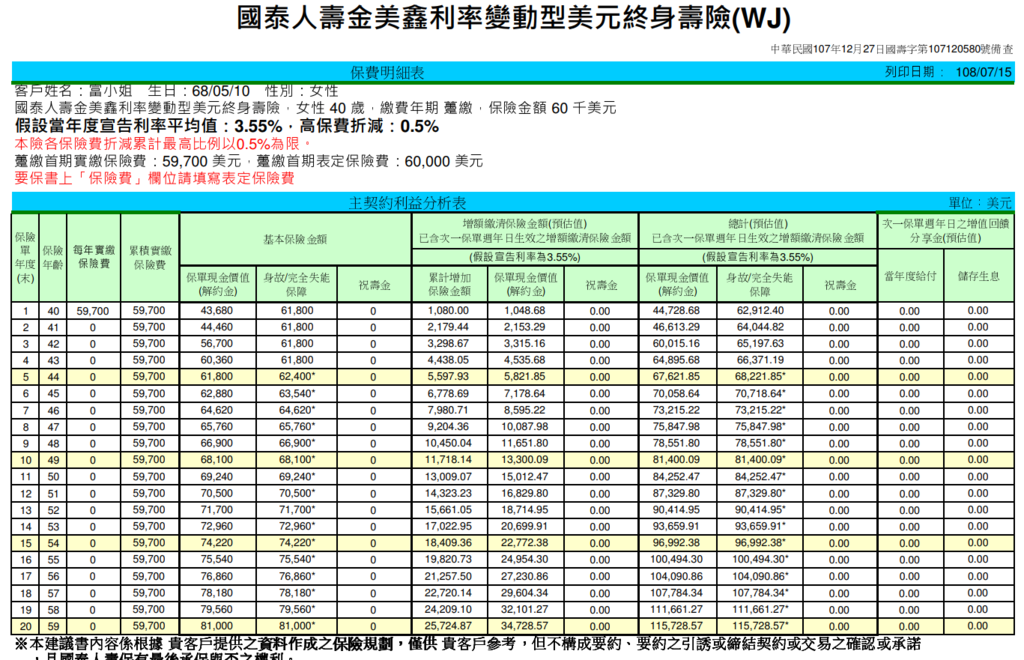Click the cell "46,613.29" in year 2
Image resolution: width=1024 pixels, height=660 pixels.
pos(677,327)
